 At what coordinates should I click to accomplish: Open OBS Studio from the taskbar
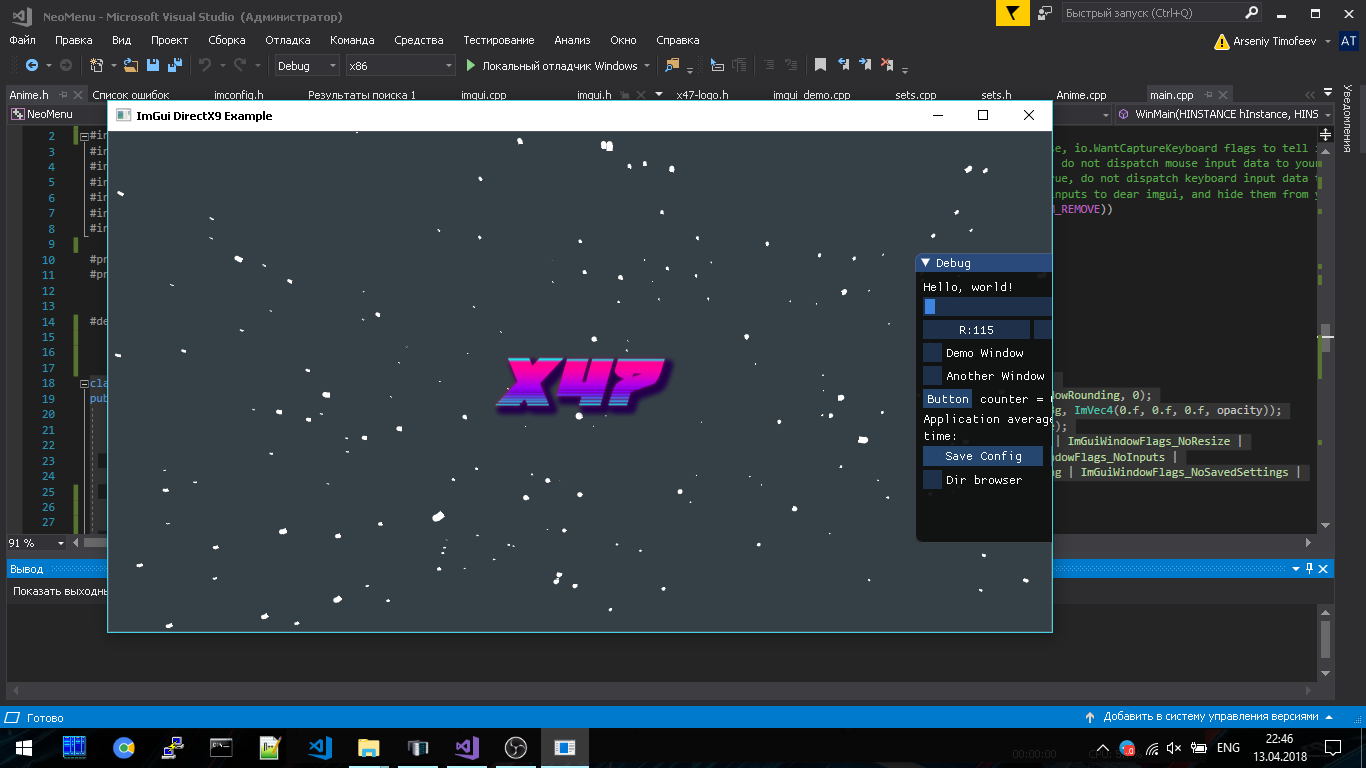point(516,747)
